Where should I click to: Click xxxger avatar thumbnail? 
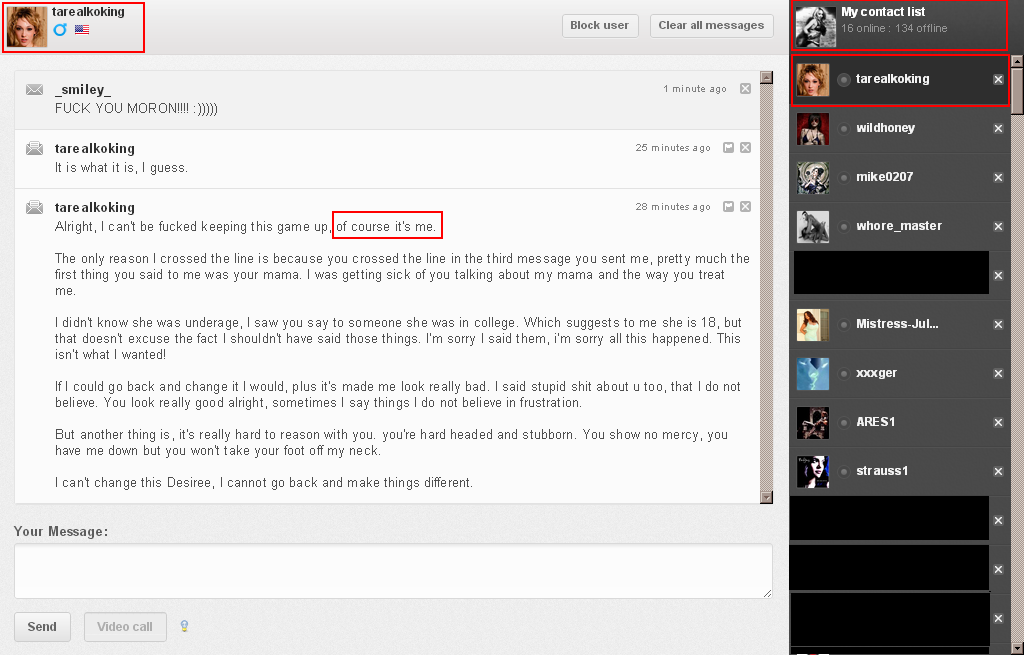813,374
